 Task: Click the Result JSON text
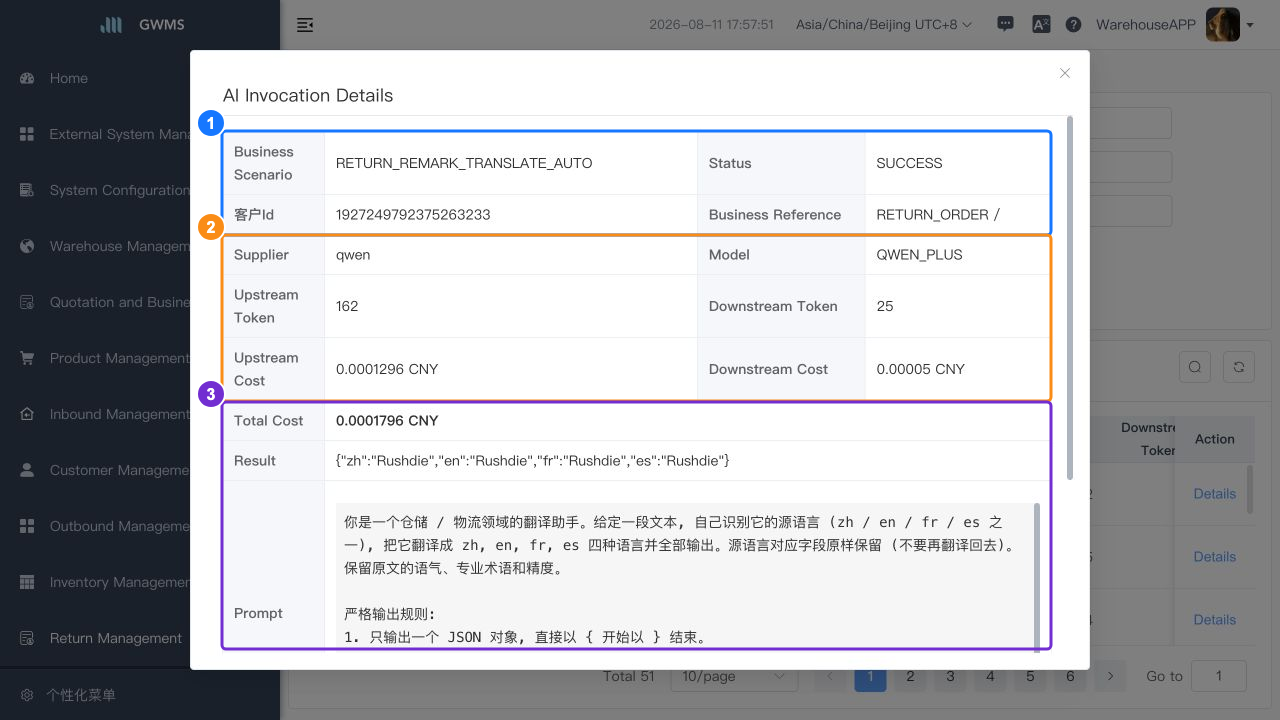point(532,460)
